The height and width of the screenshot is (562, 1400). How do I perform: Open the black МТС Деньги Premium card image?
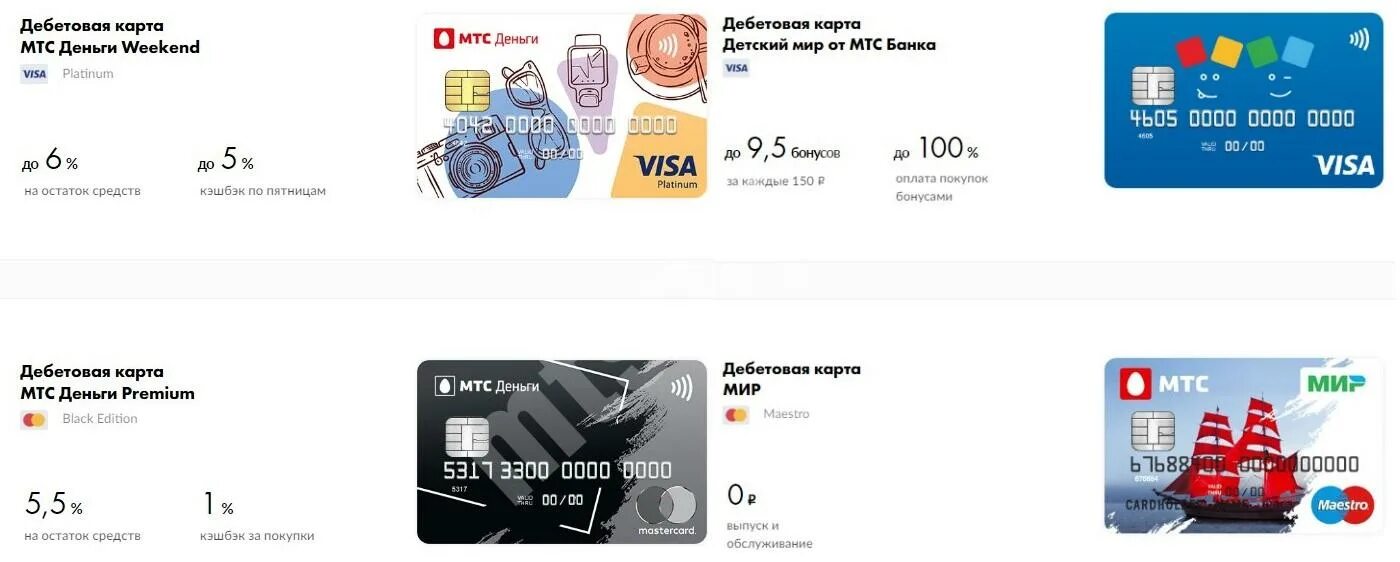click(562, 452)
